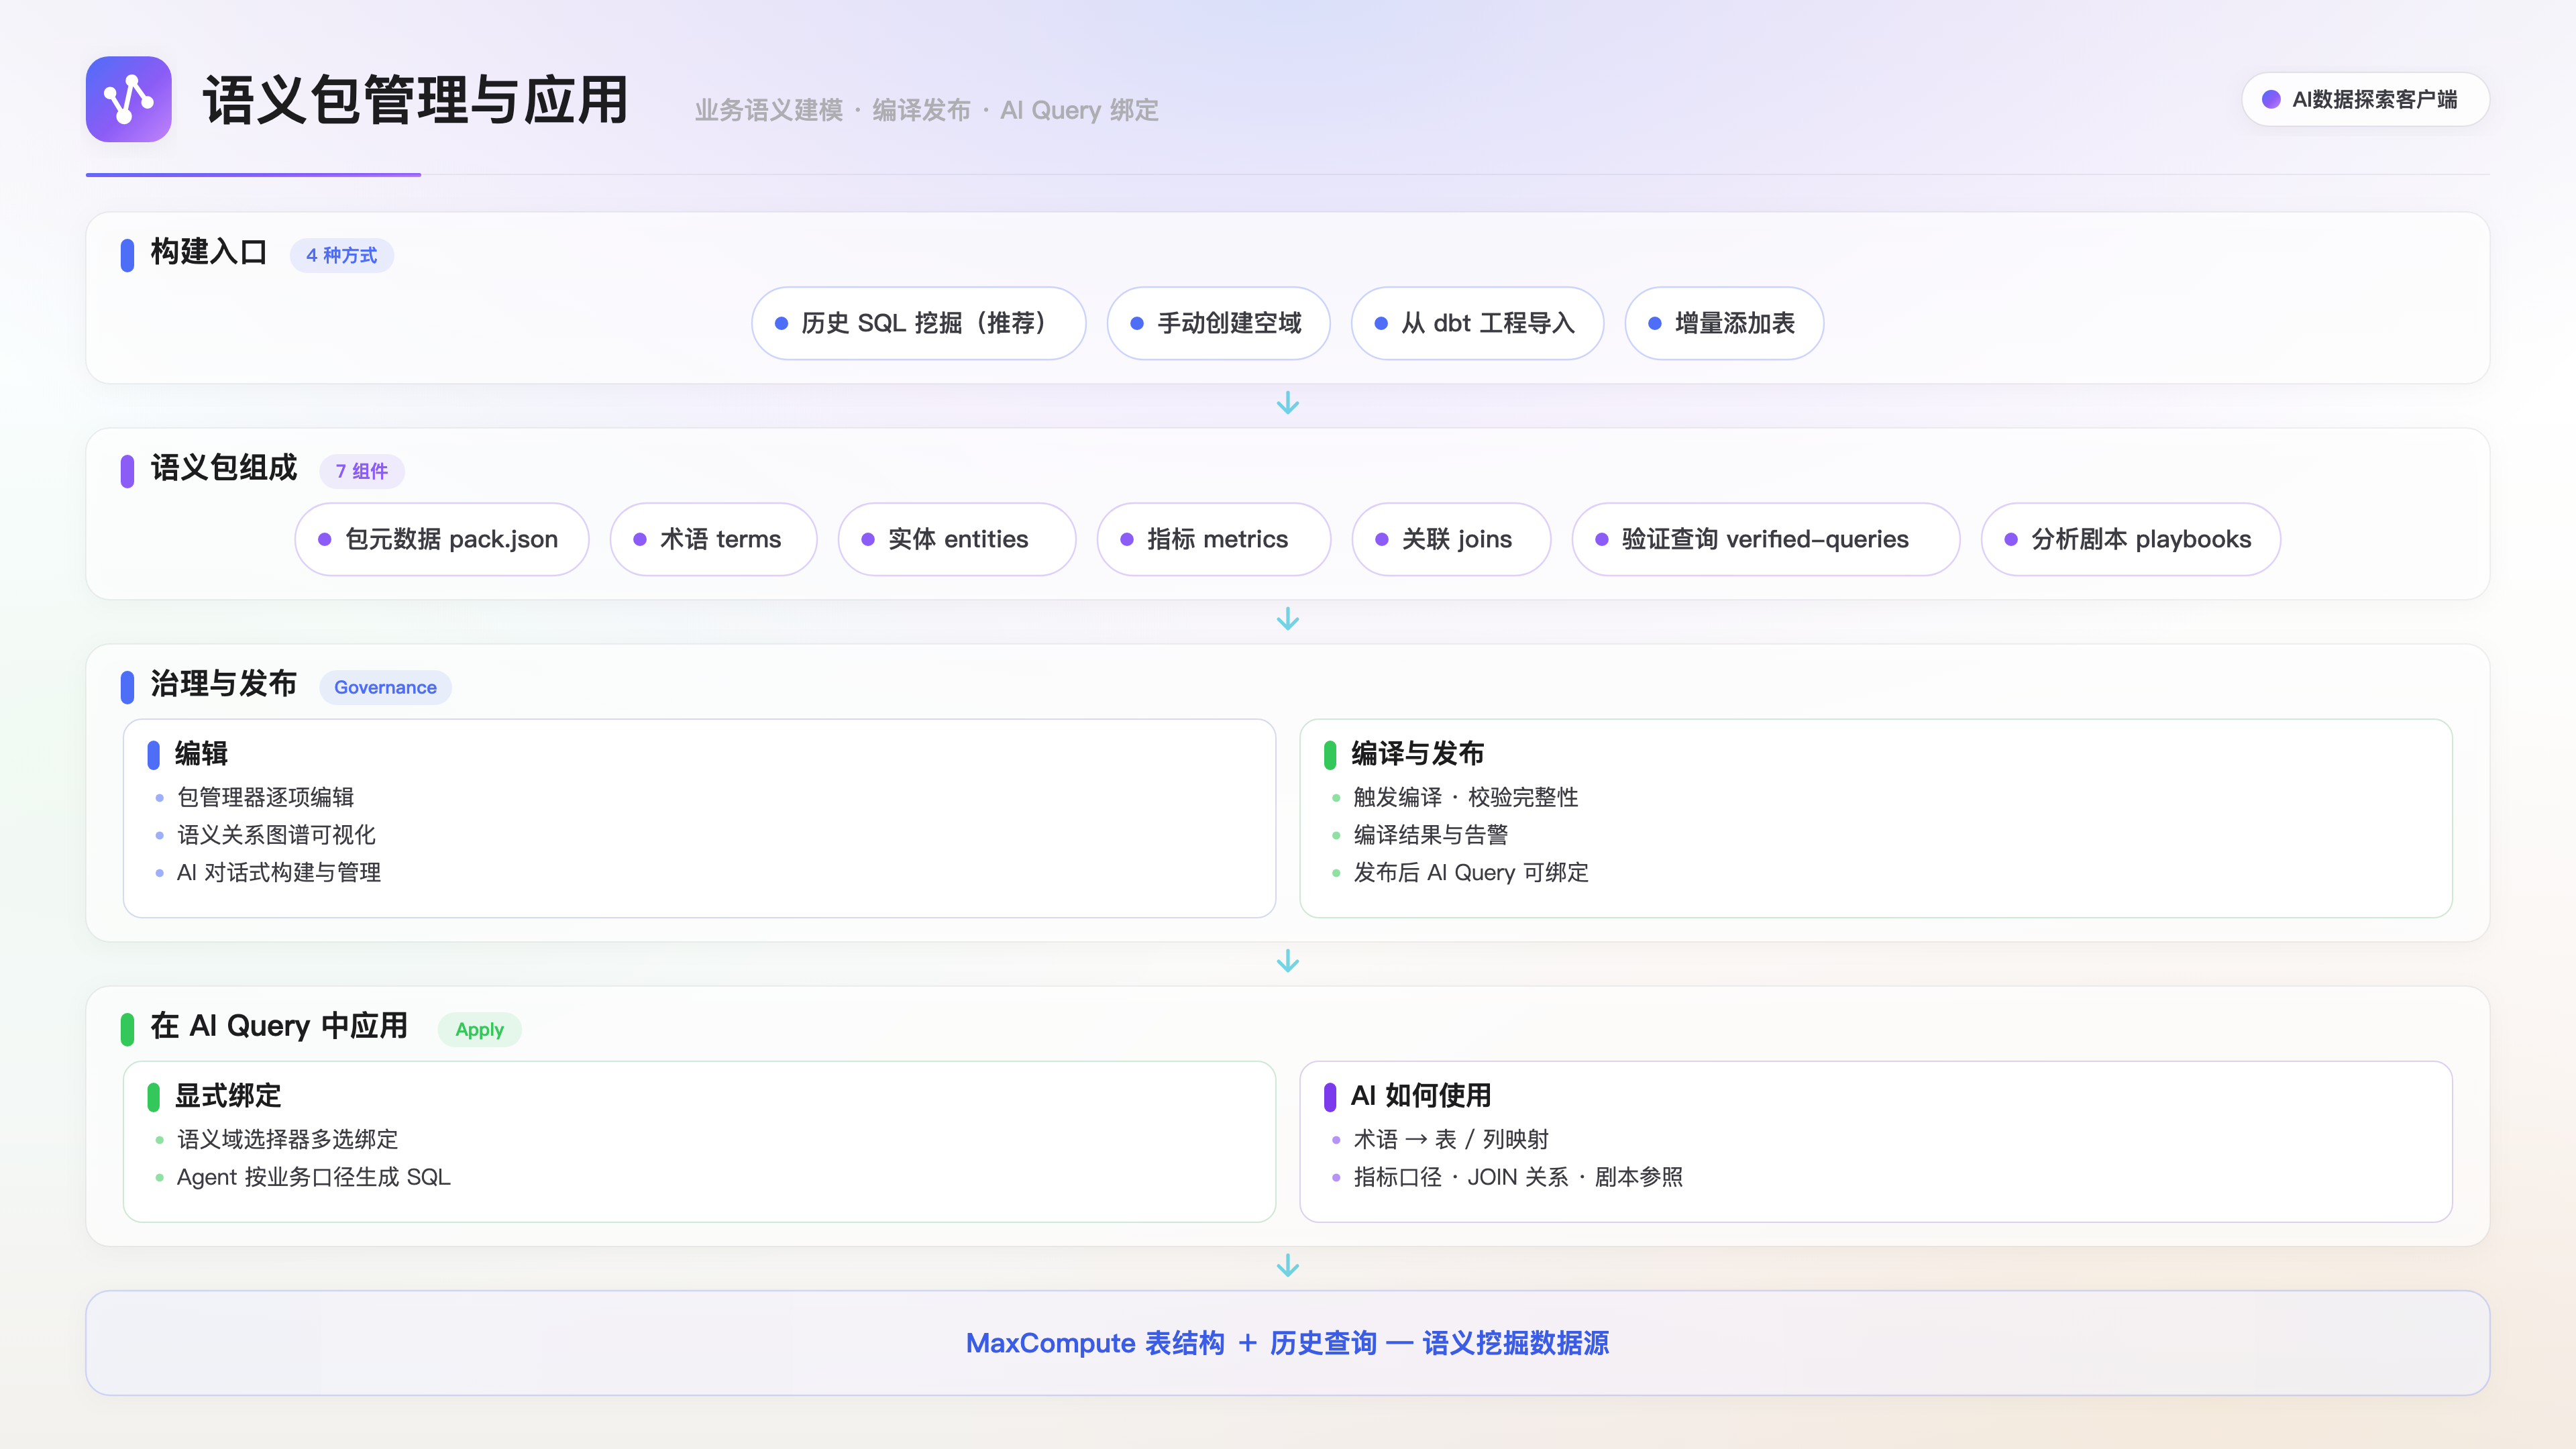
Task: Choose the 增量添加表 option
Action: 1724,323
